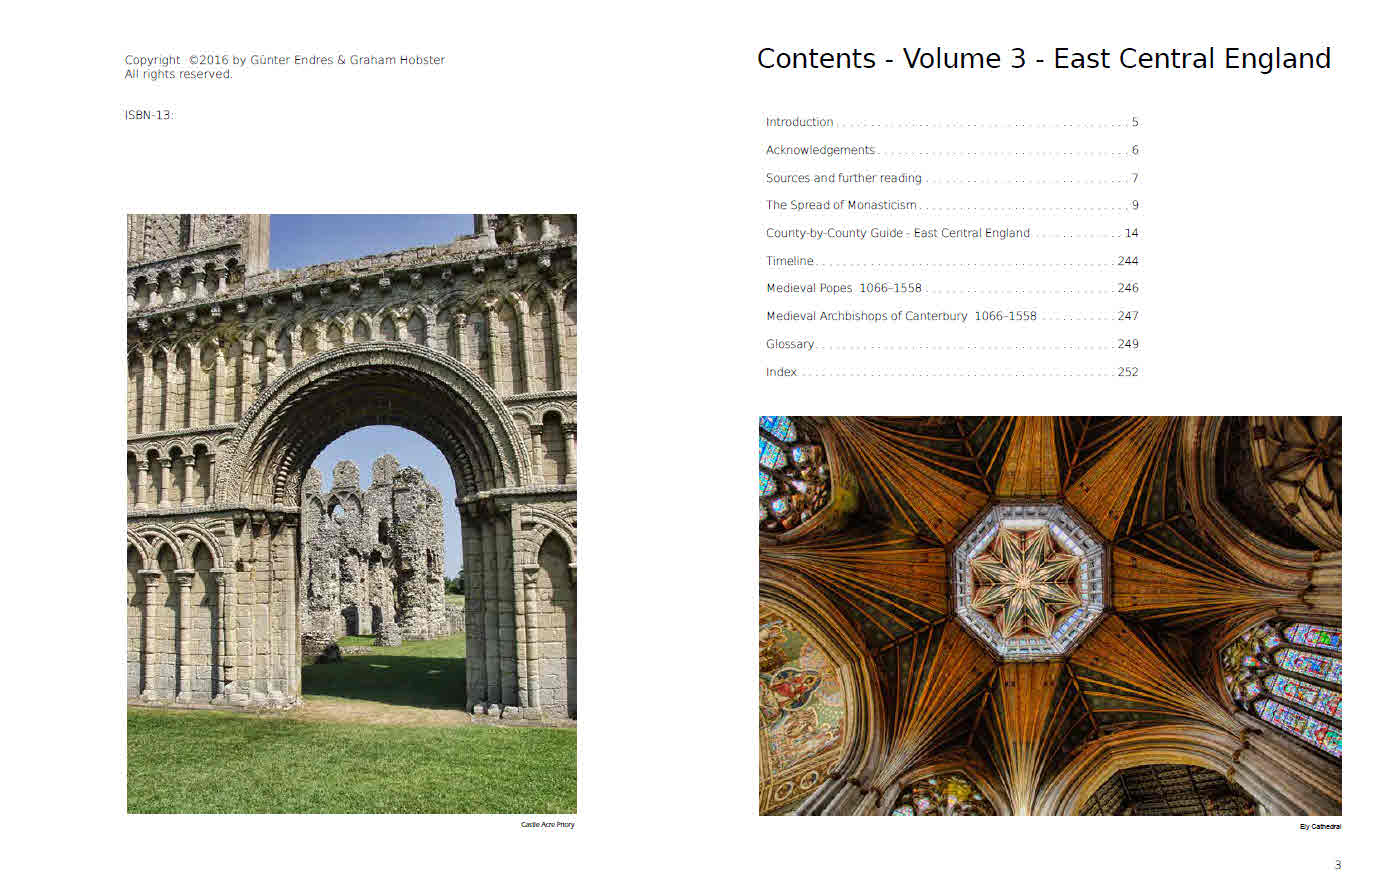The height and width of the screenshot is (887, 1388).
Task: Jump to the Glossary entry
Action: [x=789, y=344]
